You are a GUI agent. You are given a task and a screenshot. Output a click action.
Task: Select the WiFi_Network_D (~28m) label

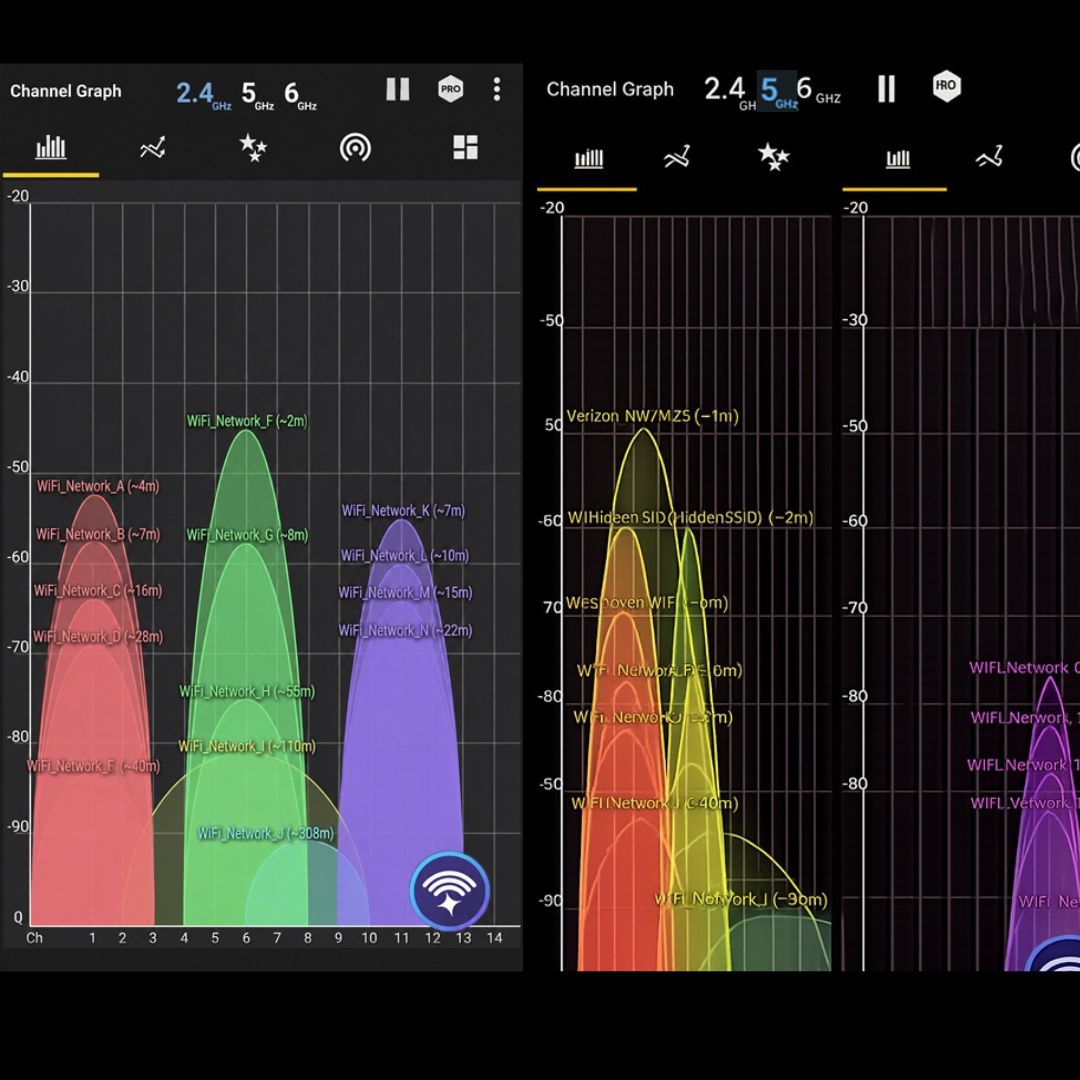98,637
